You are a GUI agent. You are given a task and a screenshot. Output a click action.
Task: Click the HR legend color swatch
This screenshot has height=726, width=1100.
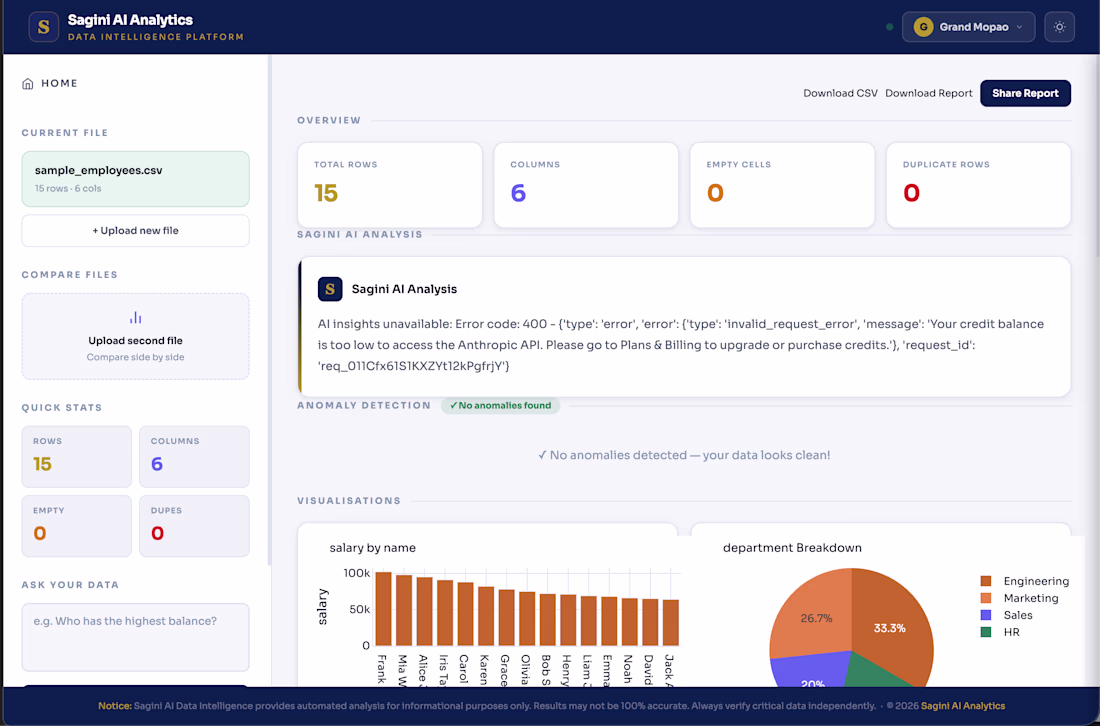(986, 632)
